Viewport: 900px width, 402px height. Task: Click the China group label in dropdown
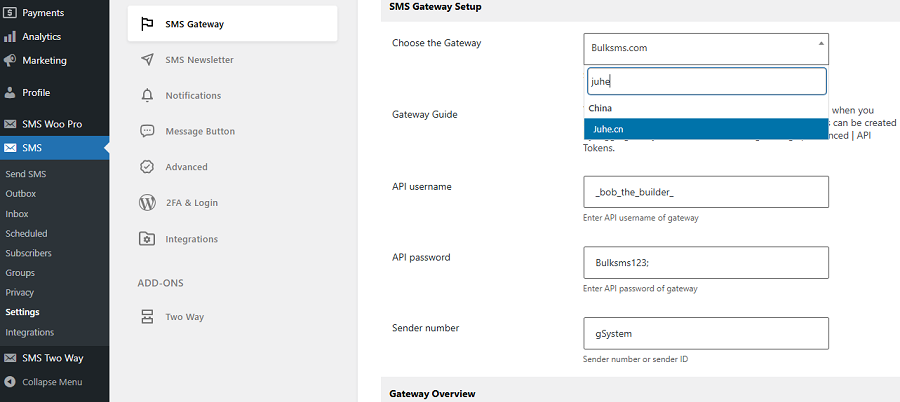click(x=600, y=108)
